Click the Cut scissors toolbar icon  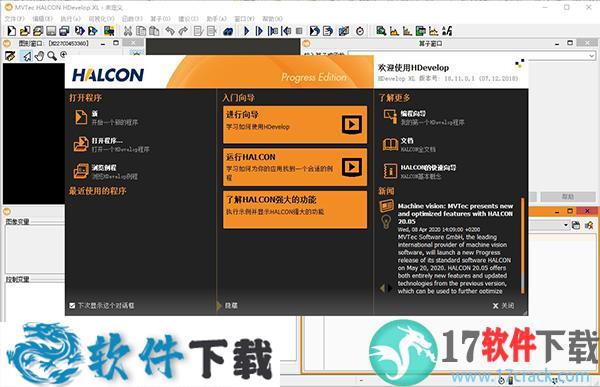(128, 31)
